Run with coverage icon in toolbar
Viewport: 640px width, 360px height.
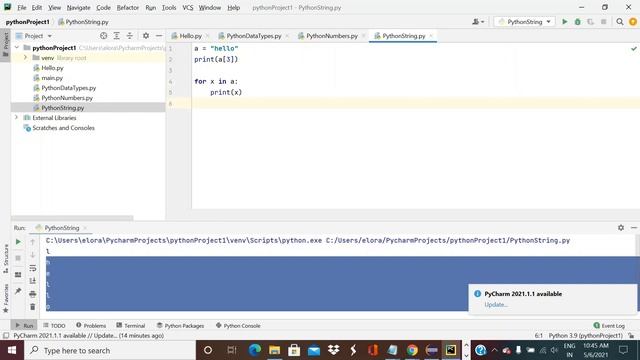591,22
